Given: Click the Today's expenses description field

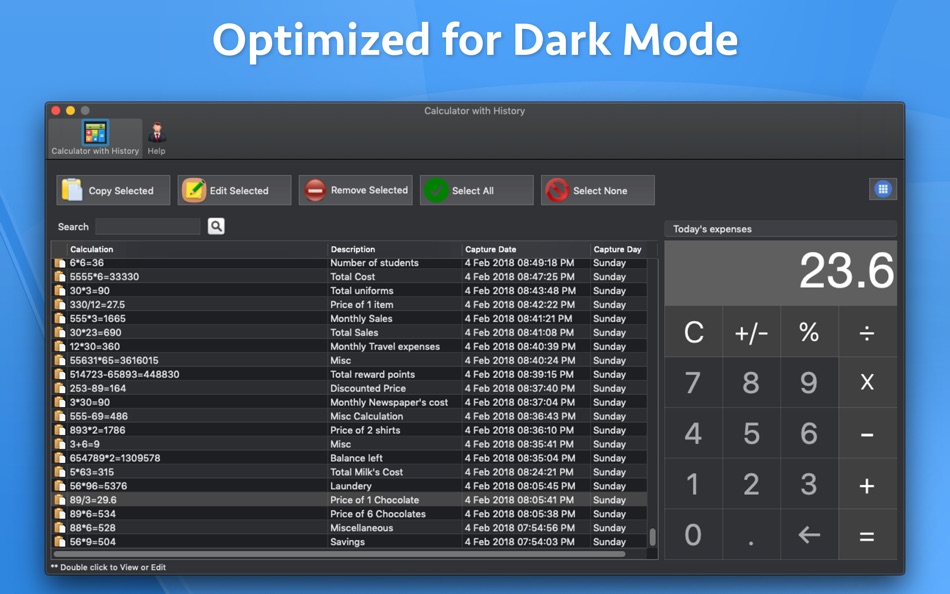Looking at the screenshot, I should (780, 229).
